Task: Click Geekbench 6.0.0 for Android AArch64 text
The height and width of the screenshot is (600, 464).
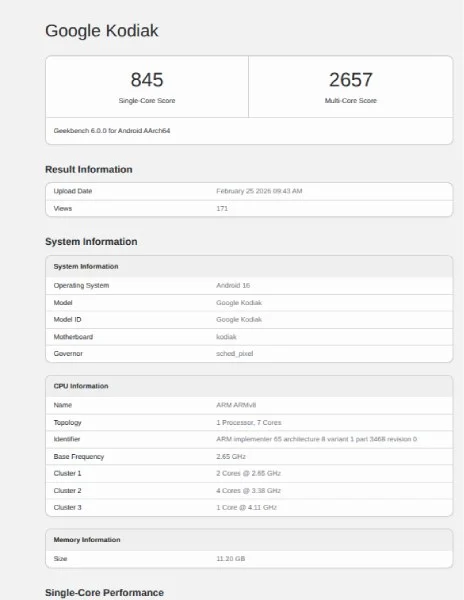Action: coord(112,131)
